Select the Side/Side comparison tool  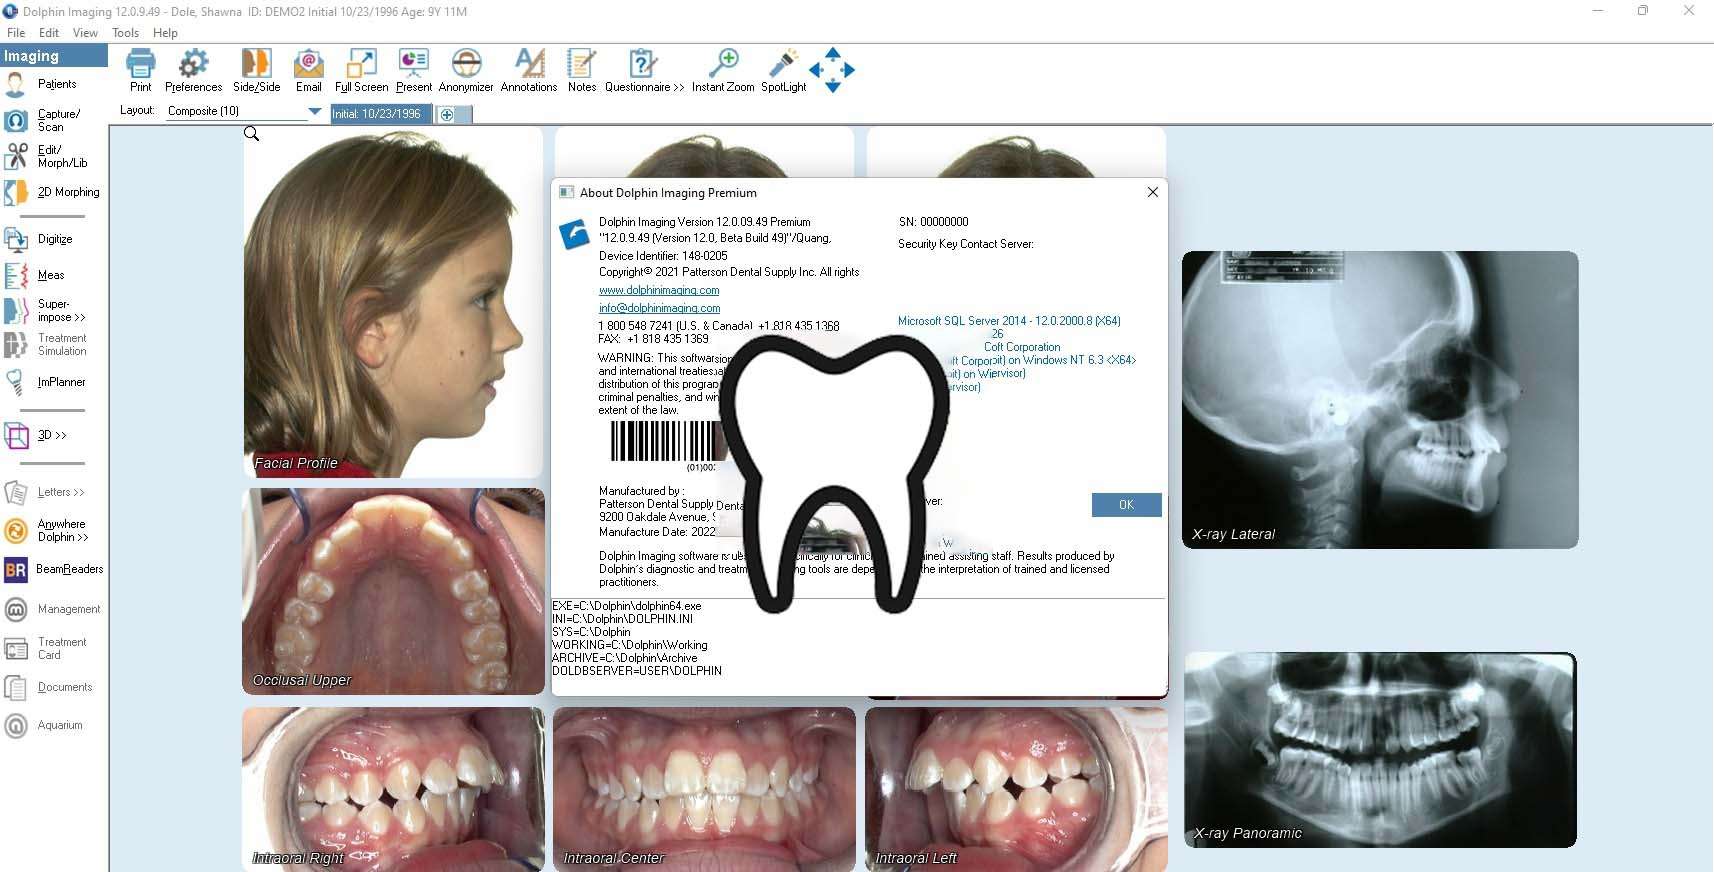tap(256, 65)
